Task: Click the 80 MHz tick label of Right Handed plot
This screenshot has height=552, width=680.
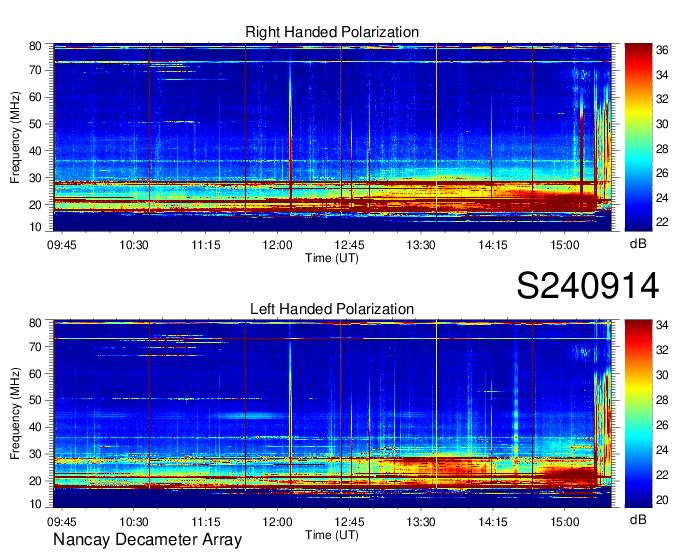Action: pyautogui.click(x=35, y=46)
